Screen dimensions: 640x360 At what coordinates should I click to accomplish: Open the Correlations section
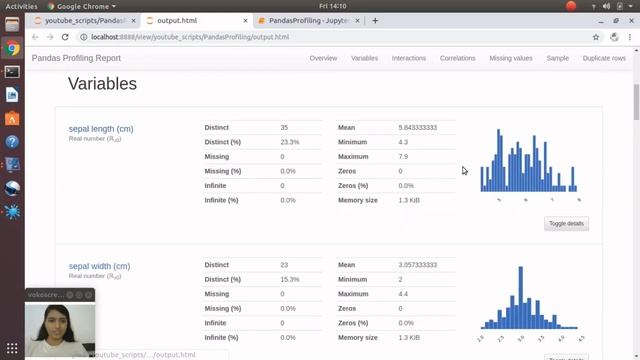tap(458, 58)
